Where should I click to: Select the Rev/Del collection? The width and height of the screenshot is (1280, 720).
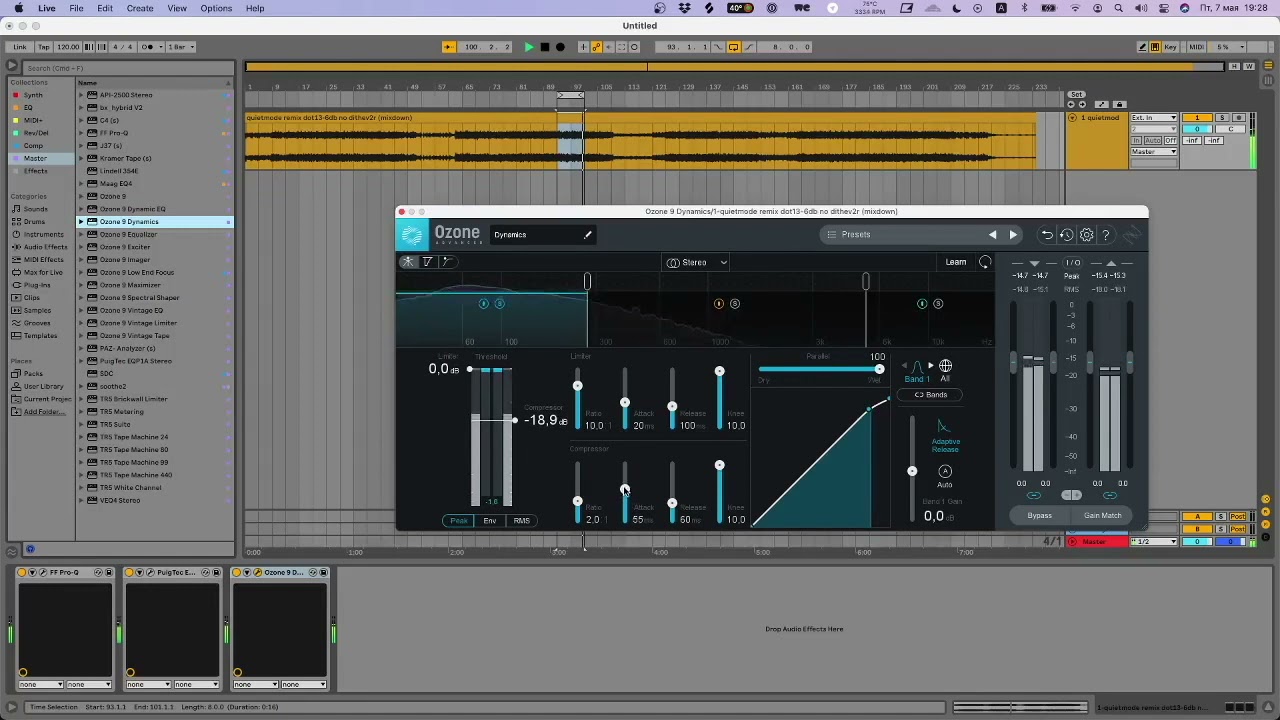click(x=36, y=133)
